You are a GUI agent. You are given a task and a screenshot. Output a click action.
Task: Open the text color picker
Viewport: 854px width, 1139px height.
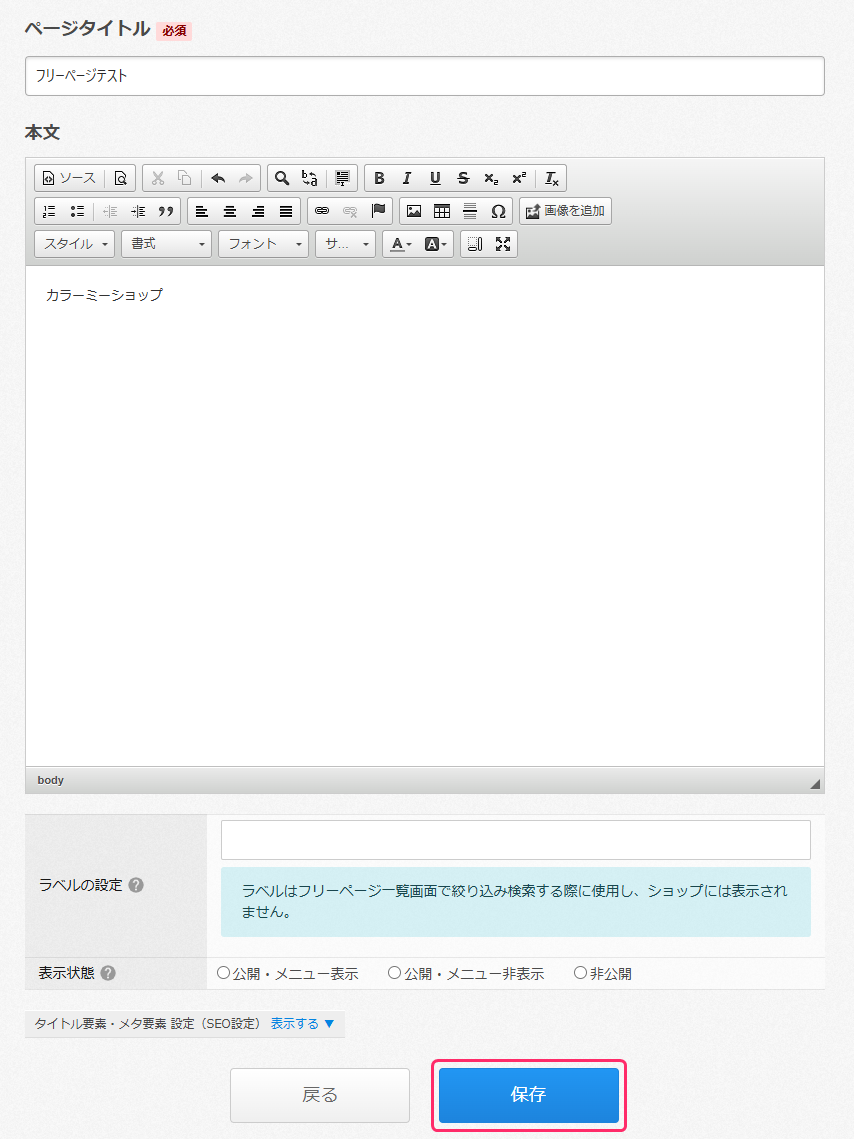click(401, 244)
